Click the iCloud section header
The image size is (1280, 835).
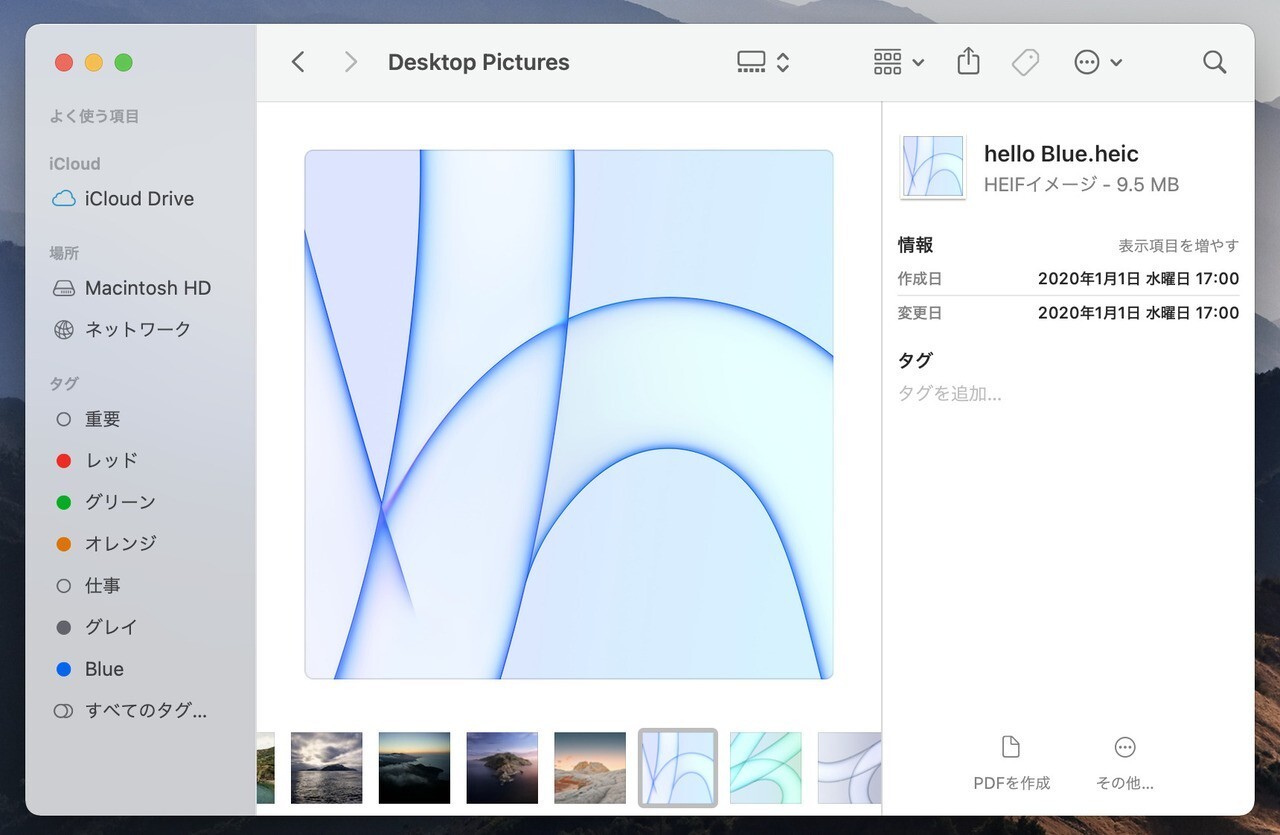pyautogui.click(x=75, y=164)
